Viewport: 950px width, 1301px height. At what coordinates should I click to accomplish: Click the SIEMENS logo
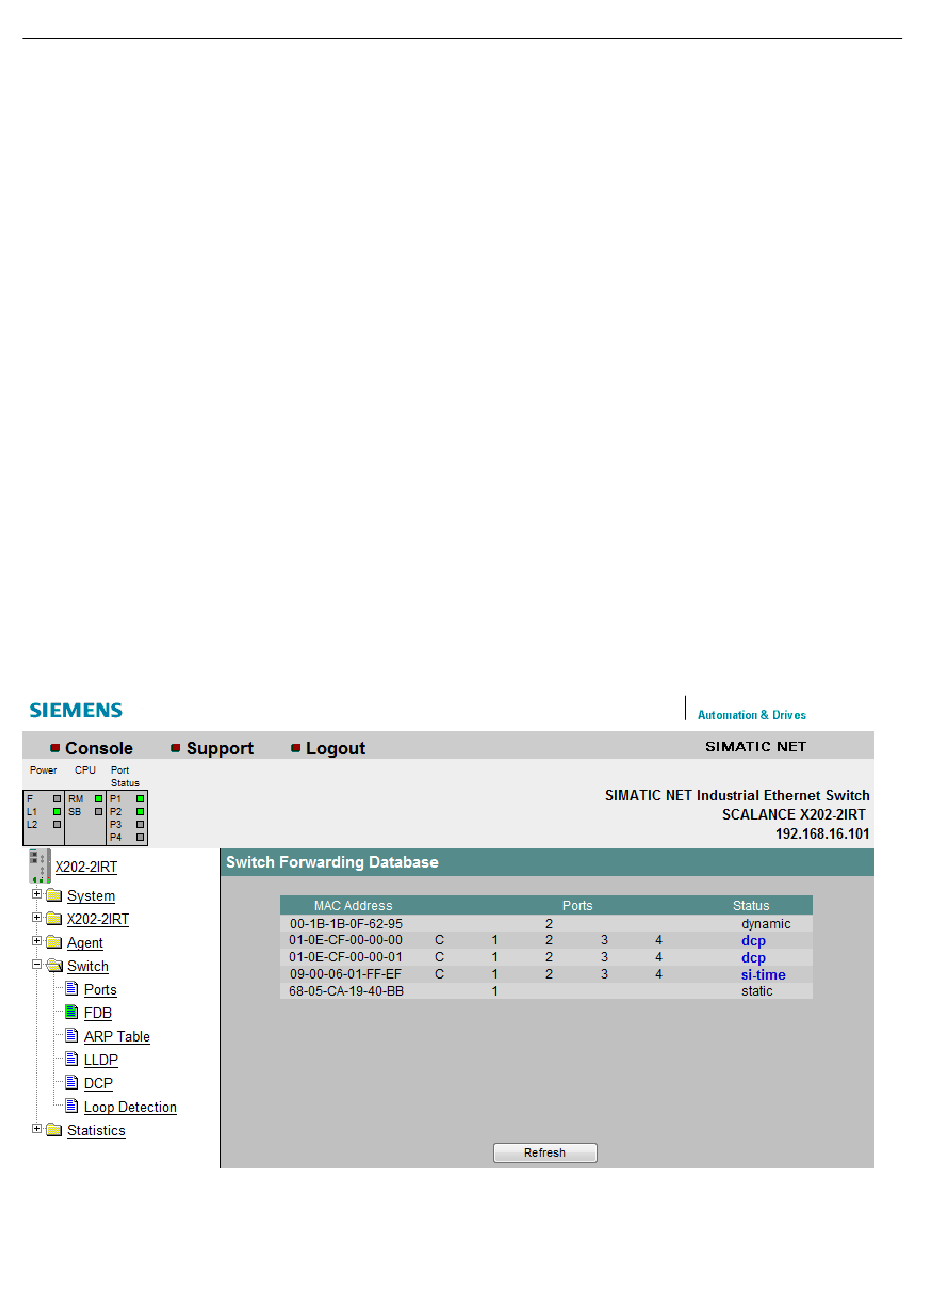tap(76, 710)
